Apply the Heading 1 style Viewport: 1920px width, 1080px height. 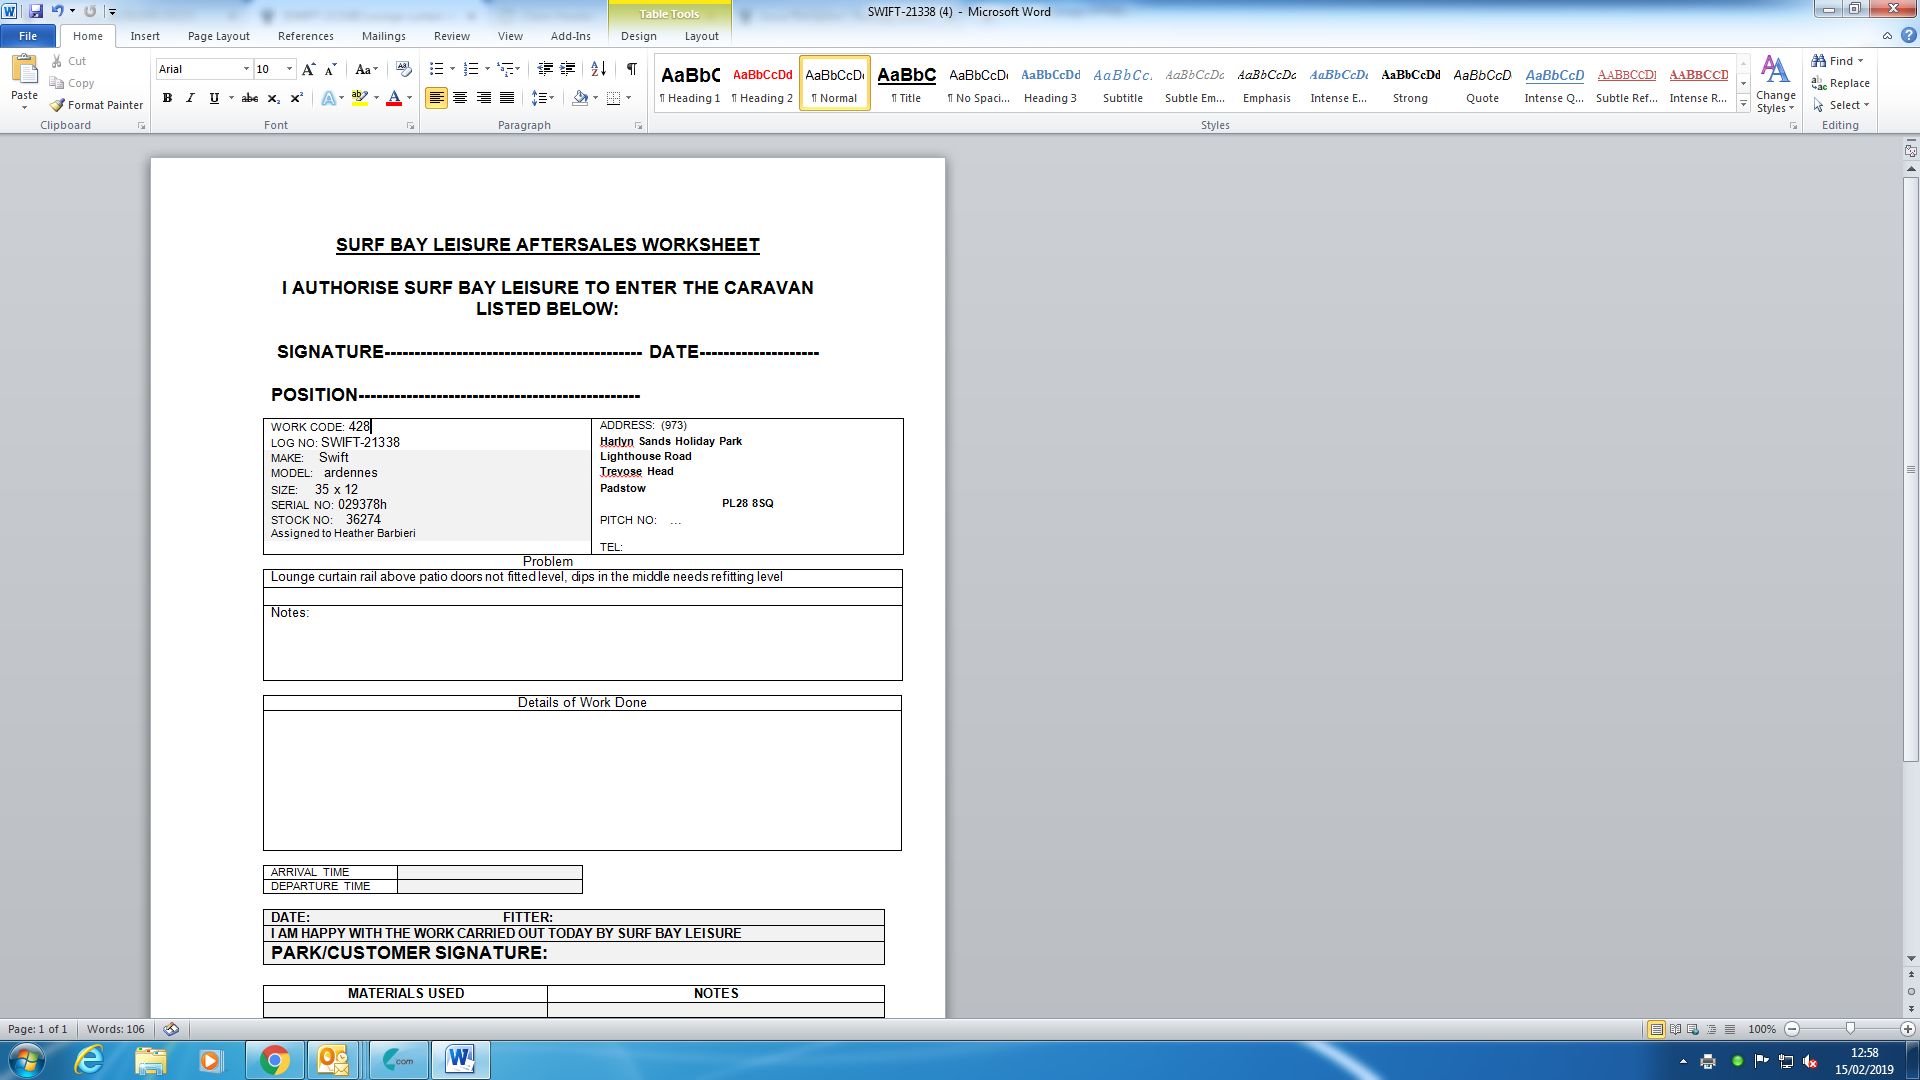coord(690,84)
